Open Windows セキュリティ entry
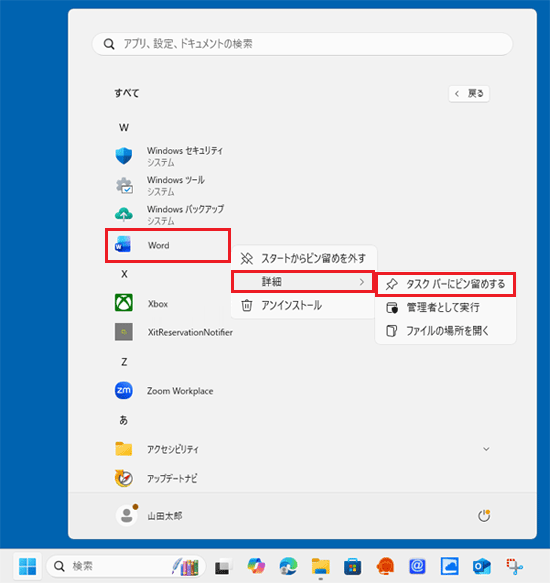 (169, 156)
